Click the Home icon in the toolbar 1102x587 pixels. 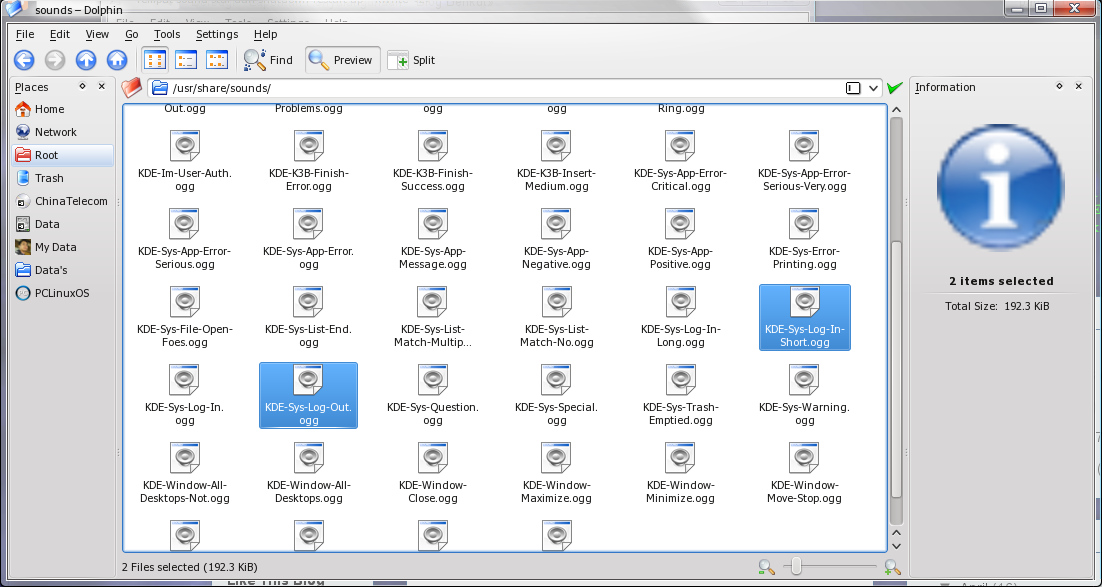[x=117, y=59]
